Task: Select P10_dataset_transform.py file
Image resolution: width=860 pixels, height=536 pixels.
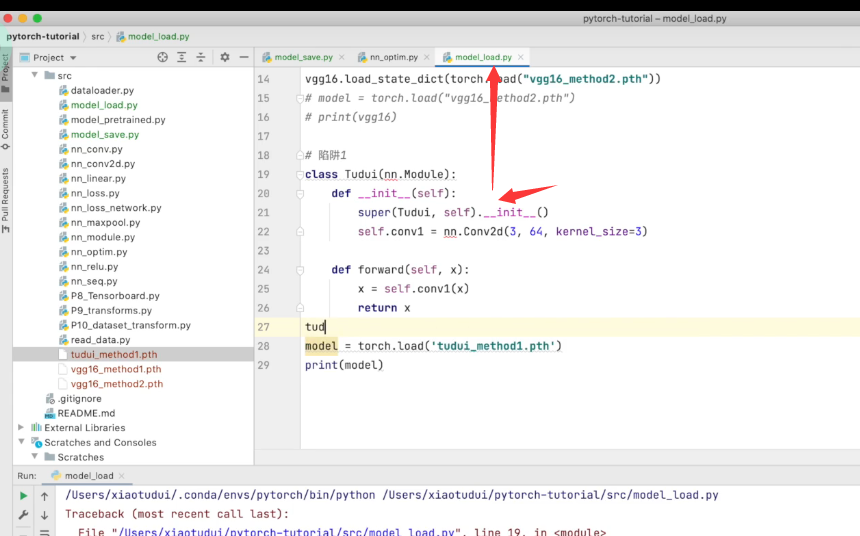Action: pos(131,325)
